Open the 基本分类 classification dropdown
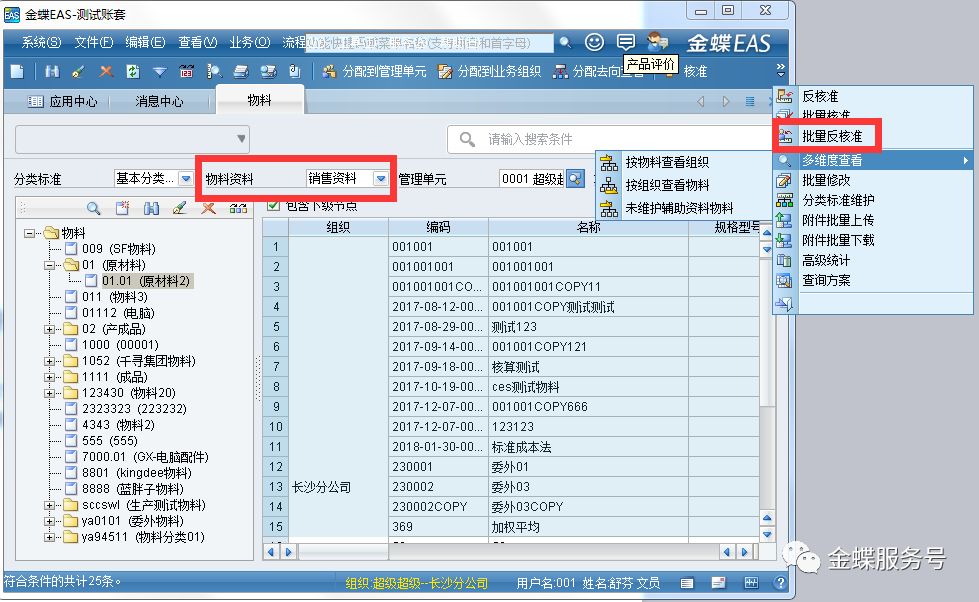 pos(185,179)
